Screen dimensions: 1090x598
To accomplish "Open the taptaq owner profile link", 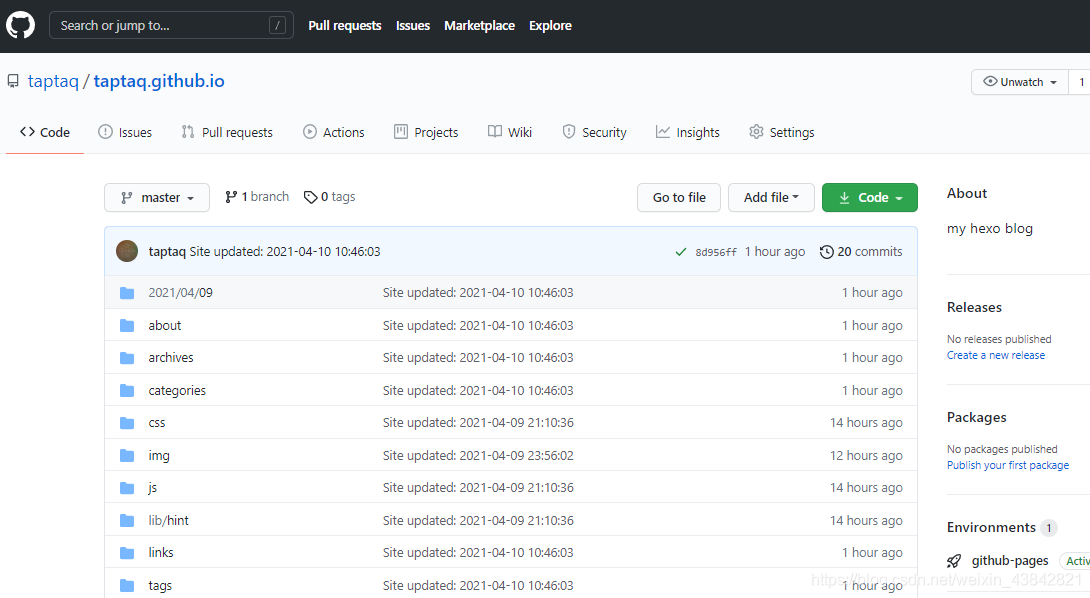I will [x=53, y=81].
